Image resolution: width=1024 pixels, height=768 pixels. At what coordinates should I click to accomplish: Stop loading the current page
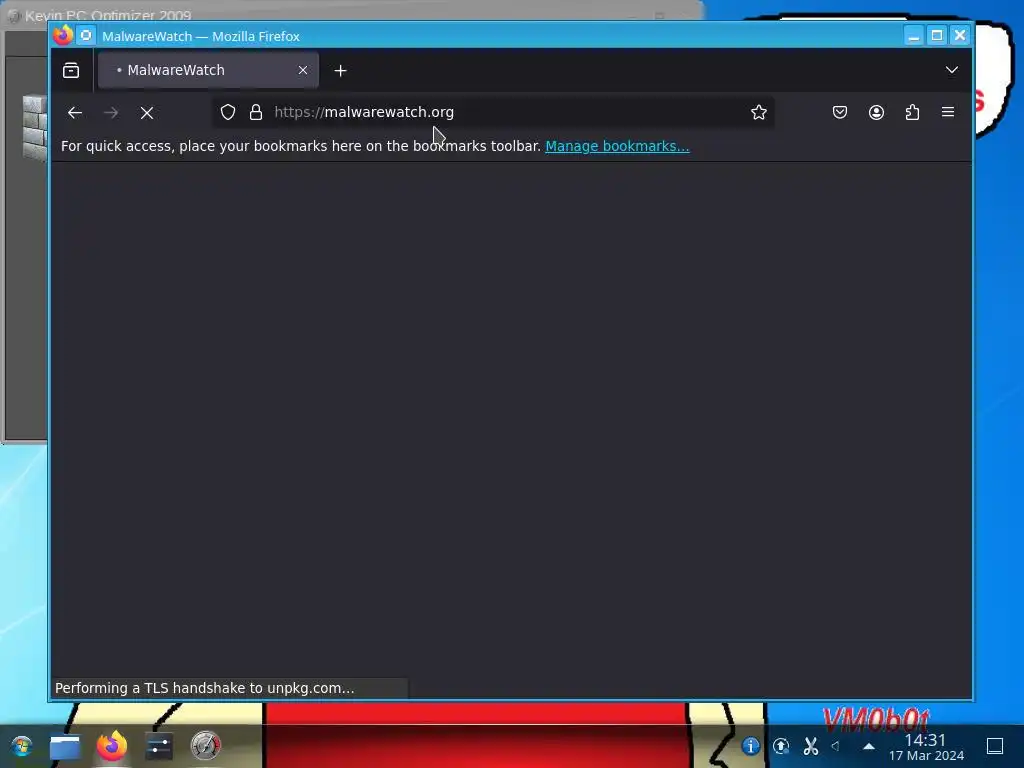click(147, 113)
